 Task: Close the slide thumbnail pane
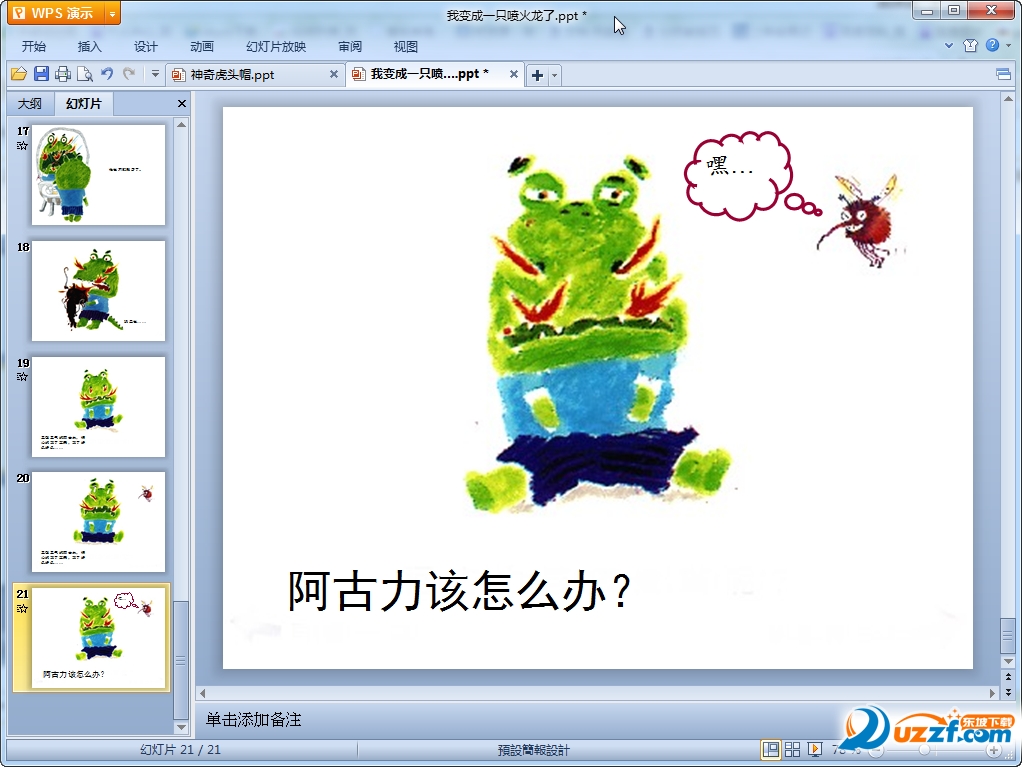(x=182, y=104)
